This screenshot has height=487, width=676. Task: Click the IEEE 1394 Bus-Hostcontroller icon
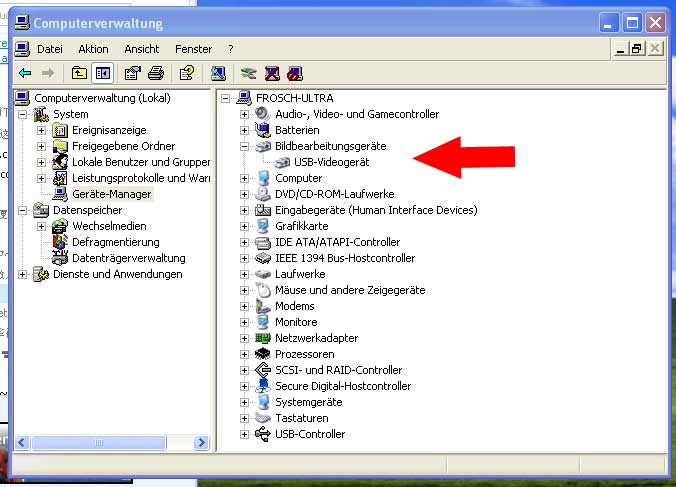(x=263, y=258)
